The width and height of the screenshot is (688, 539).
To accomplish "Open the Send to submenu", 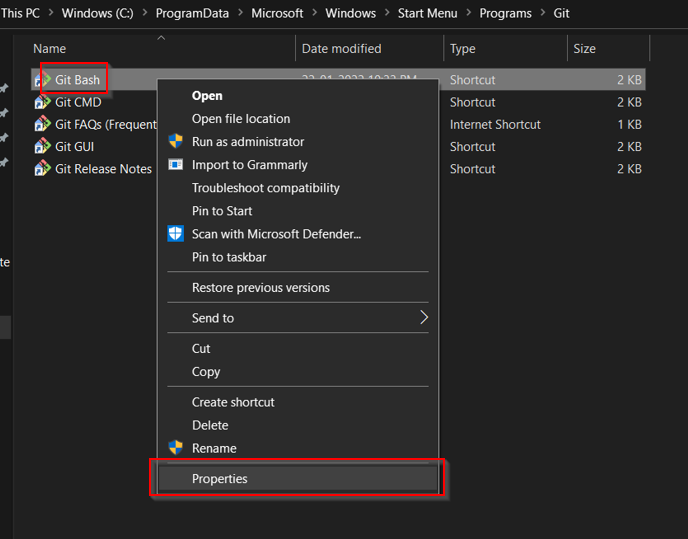I will coord(298,318).
